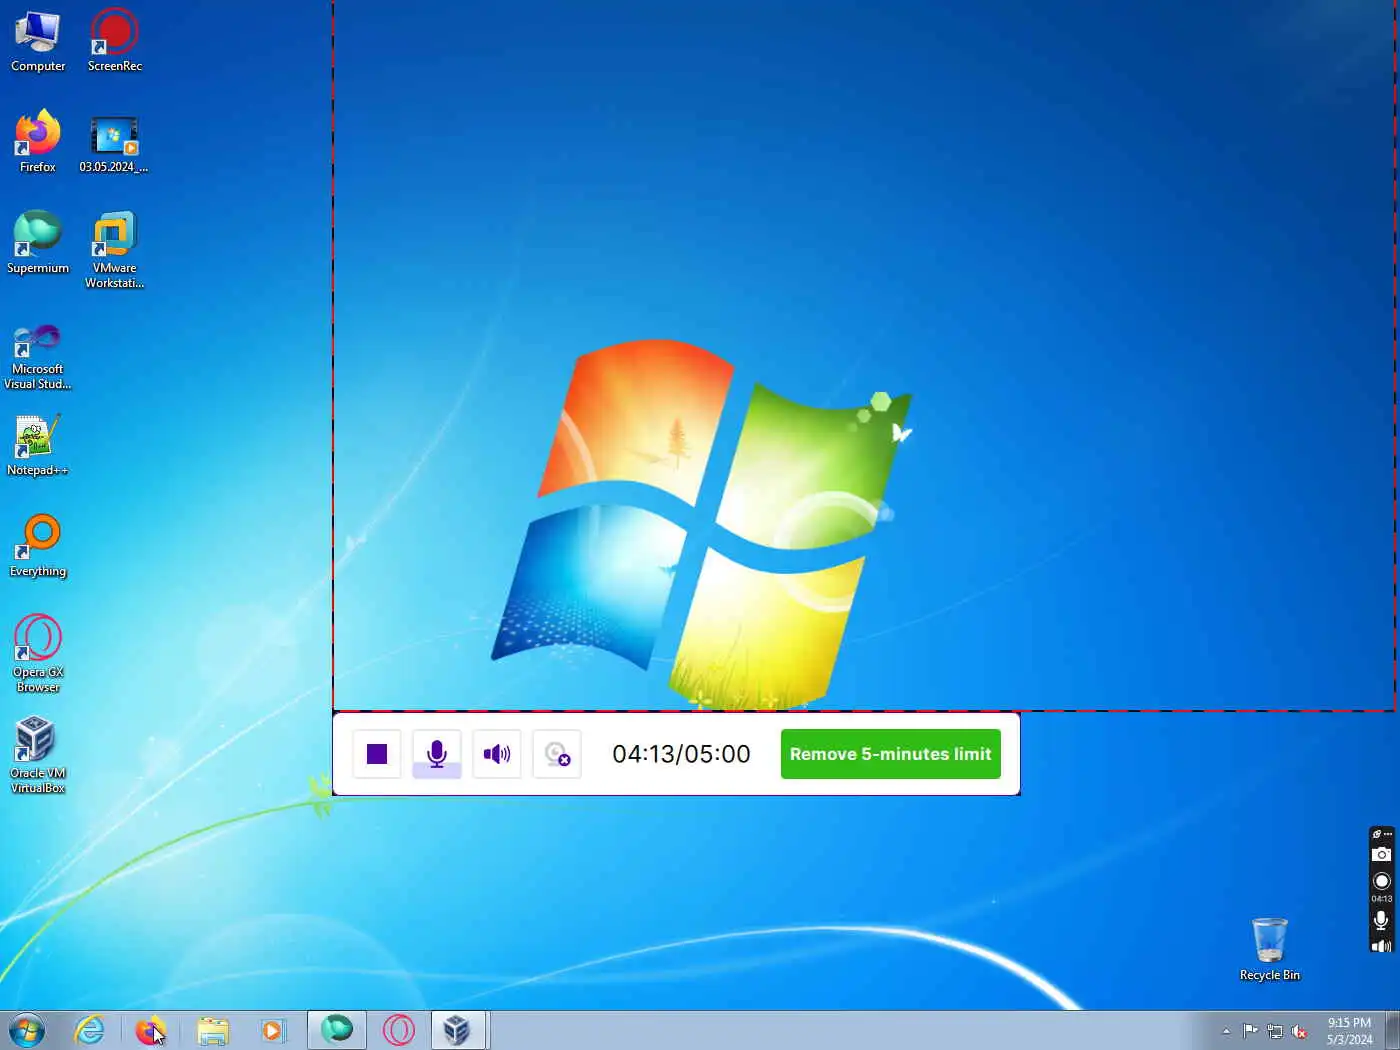Open the Computer desktop icon
1400x1050 pixels.
coord(38,40)
